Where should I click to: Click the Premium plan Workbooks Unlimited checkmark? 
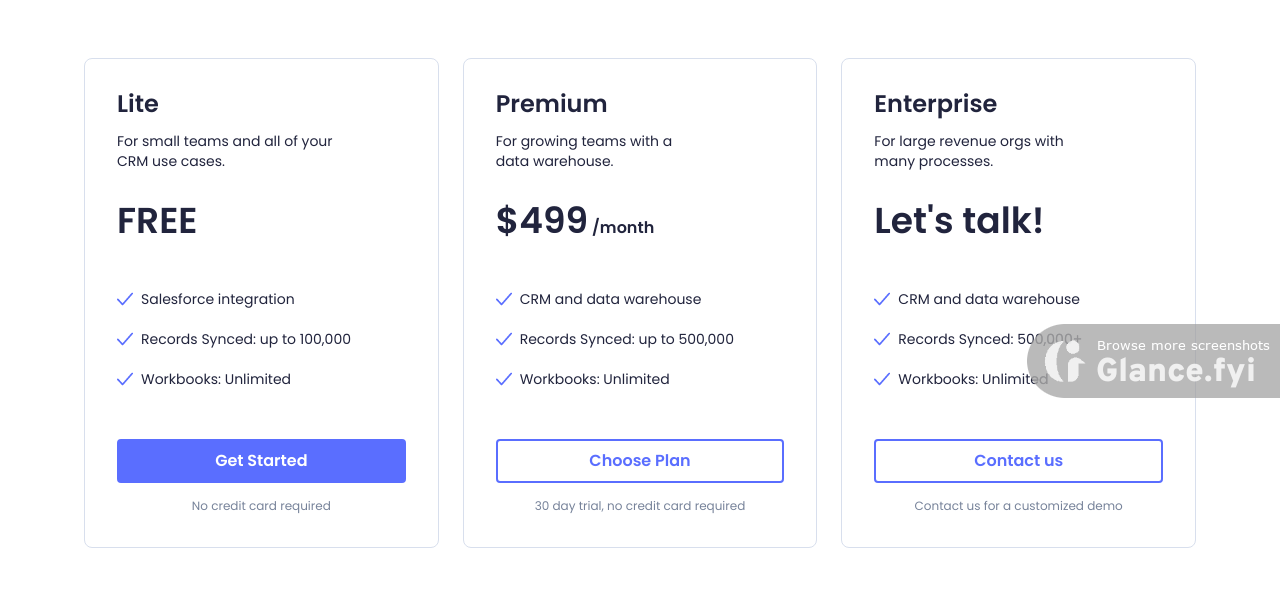pos(504,379)
